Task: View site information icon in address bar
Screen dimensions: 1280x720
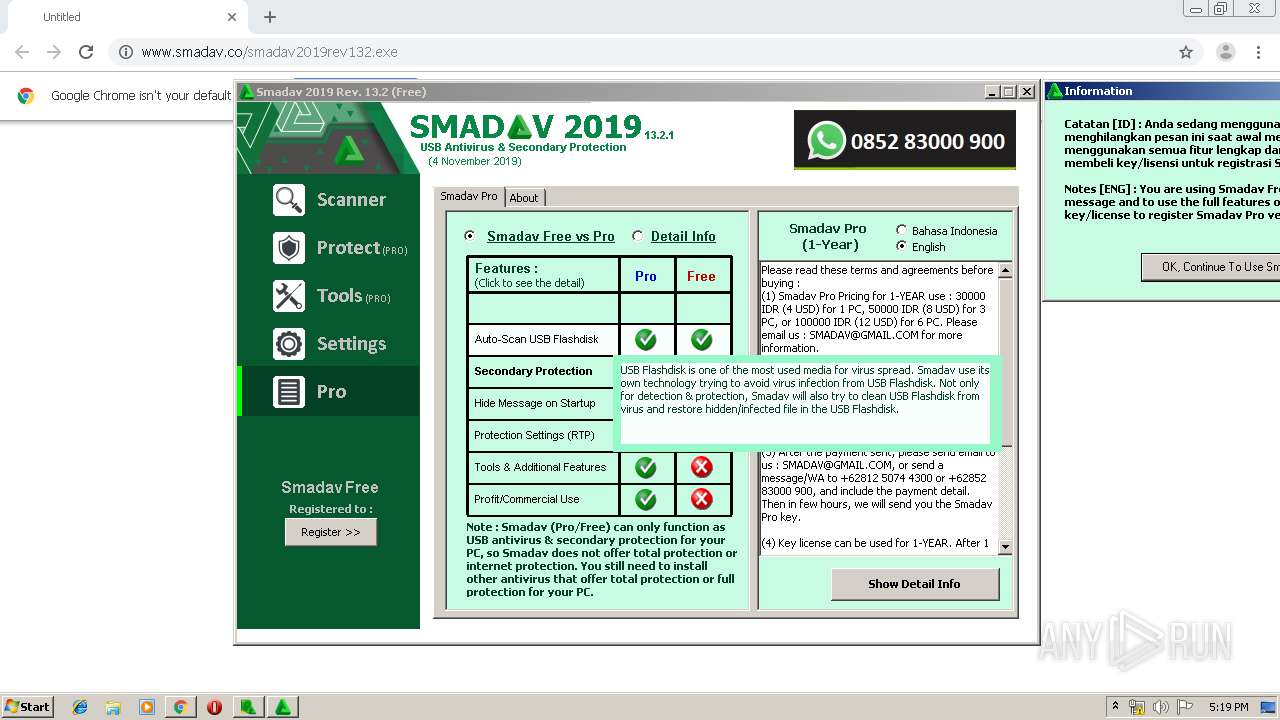Action: (x=125, y=52)
